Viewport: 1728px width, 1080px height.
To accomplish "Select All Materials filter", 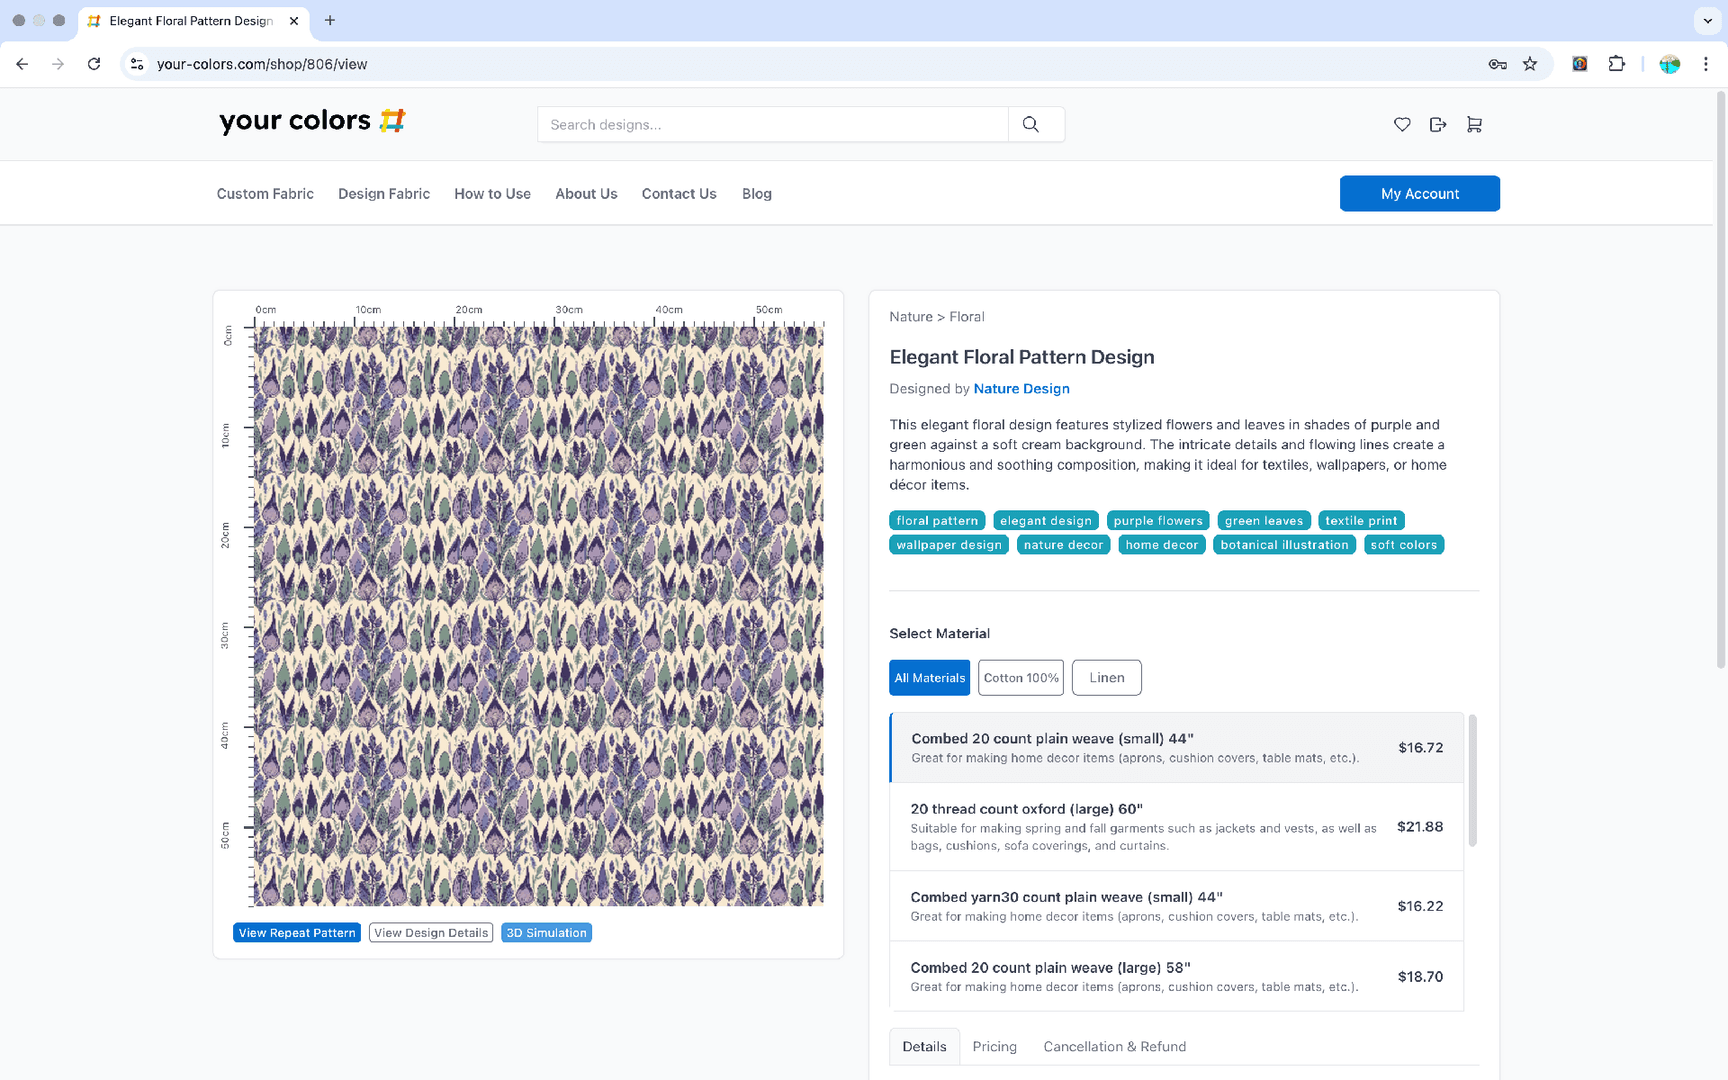I will 929,678.
